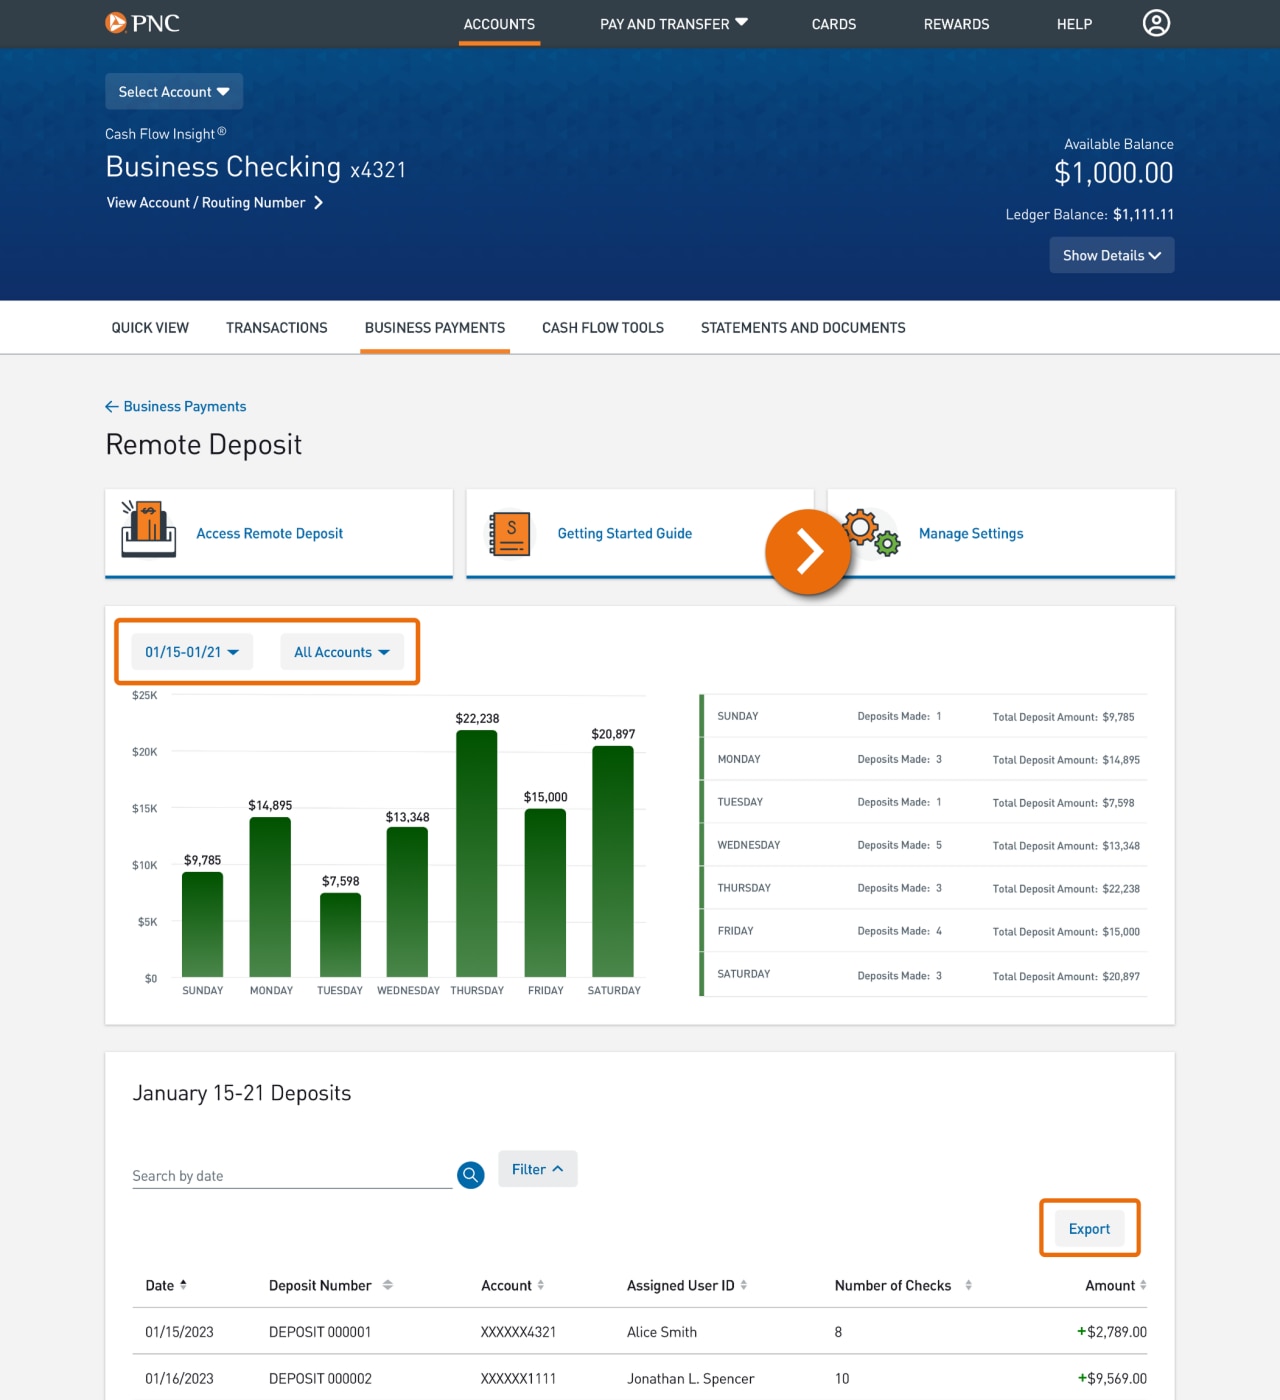The height and width of the screenshot is (1400, 1280).
Task: Toggle sorting on Number of Checks column
Action: tap(968, 1285)
